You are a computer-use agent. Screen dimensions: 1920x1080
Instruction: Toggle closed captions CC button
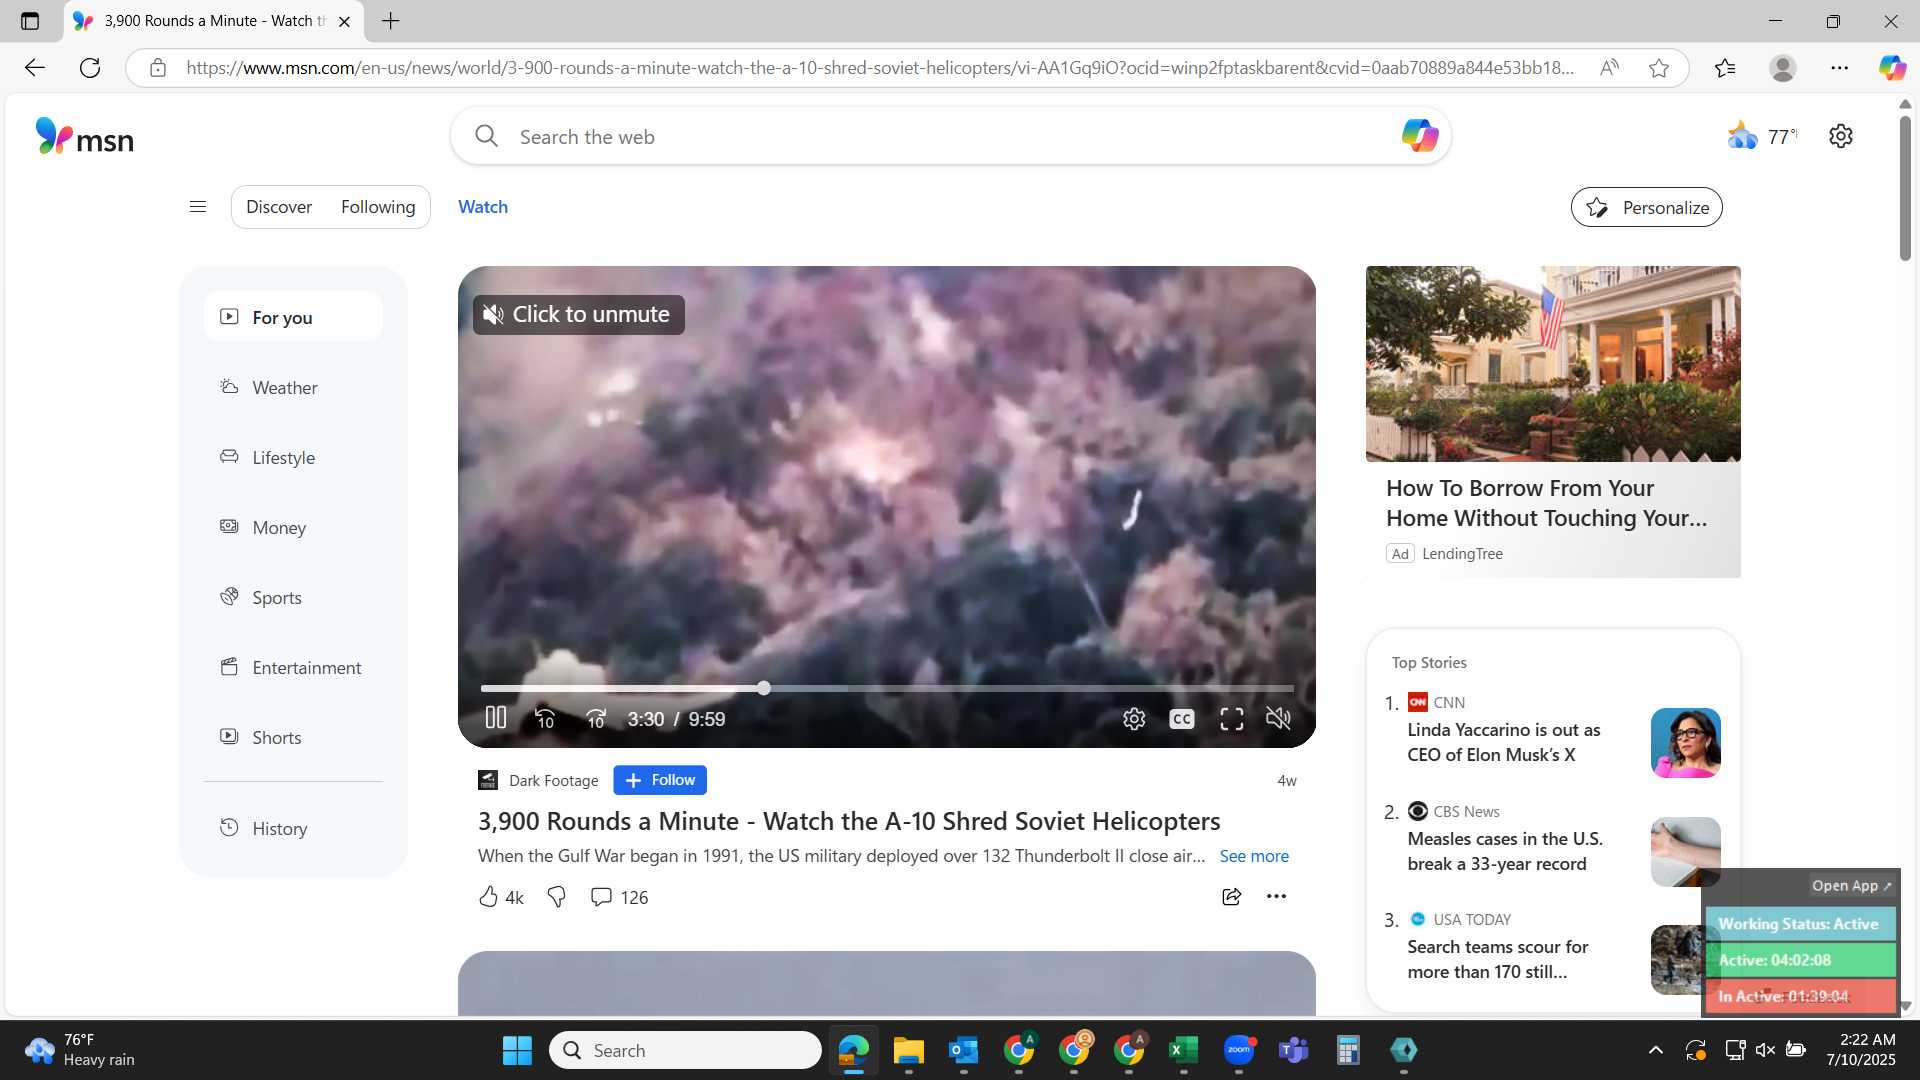pos(1182,718)
